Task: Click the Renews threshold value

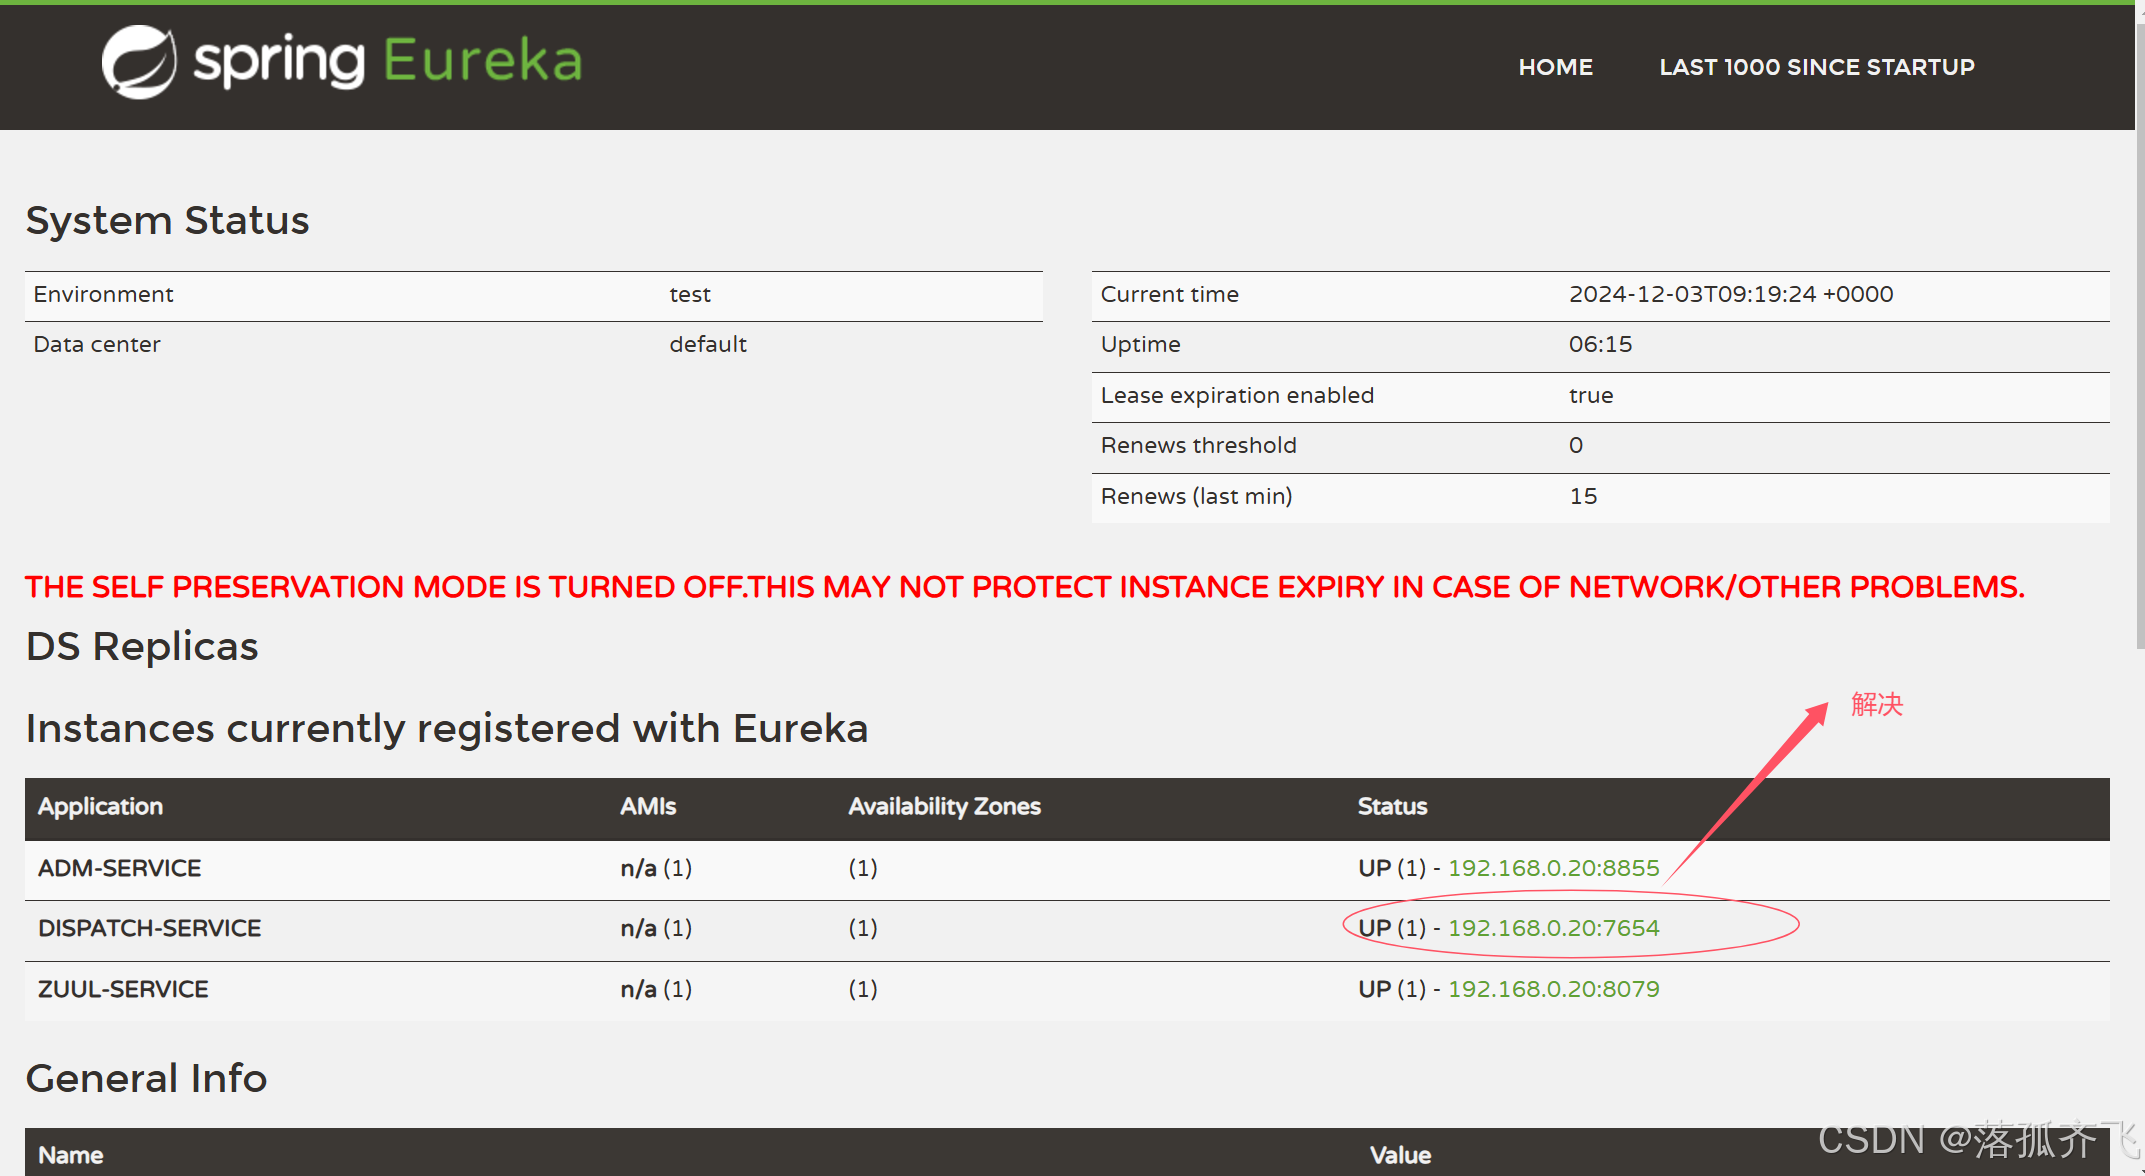Action: 1576,445
